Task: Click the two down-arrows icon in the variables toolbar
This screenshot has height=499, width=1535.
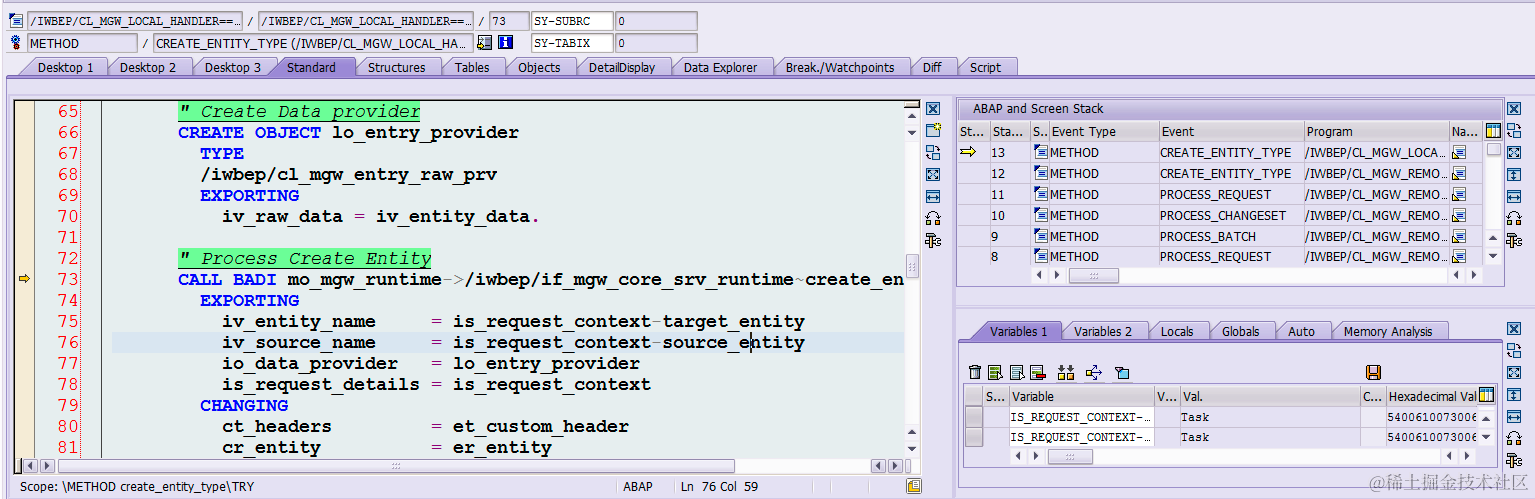Action: click(1066, 372)
